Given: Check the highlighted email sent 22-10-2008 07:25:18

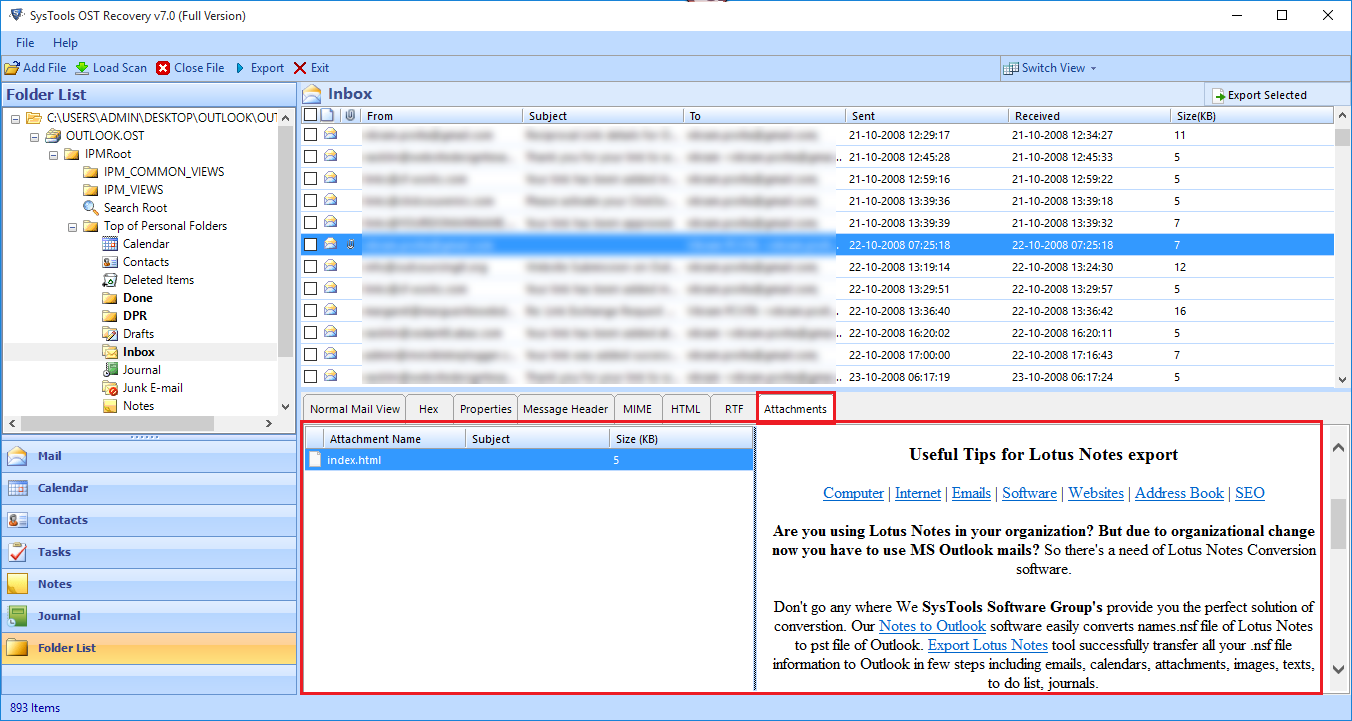Looking at the screenshot, I should [311, 245].
